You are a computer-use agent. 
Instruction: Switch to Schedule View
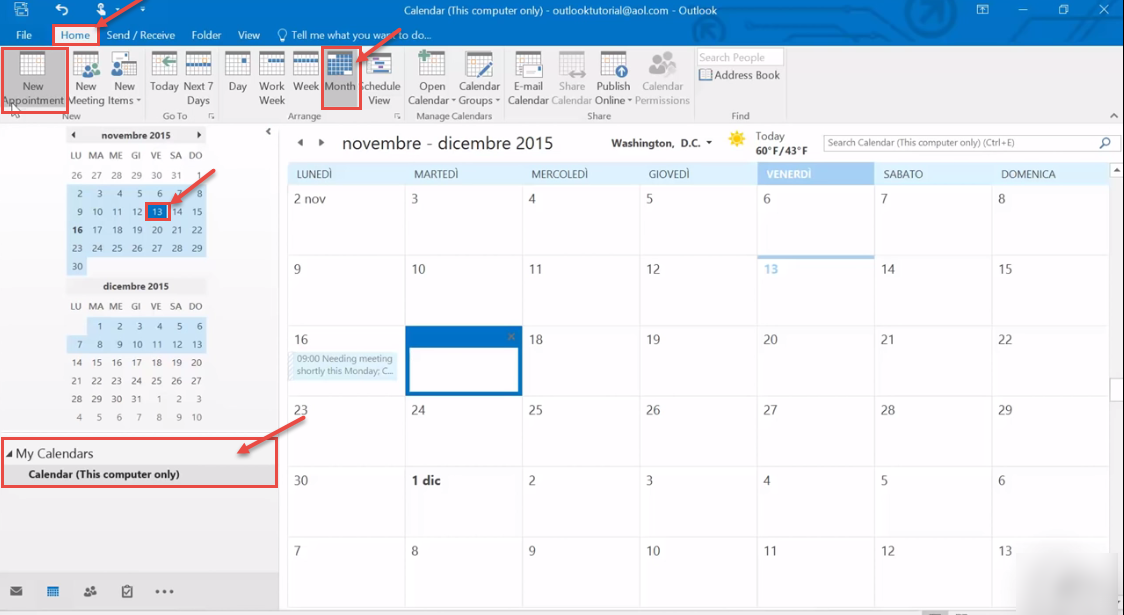(379, 79)
